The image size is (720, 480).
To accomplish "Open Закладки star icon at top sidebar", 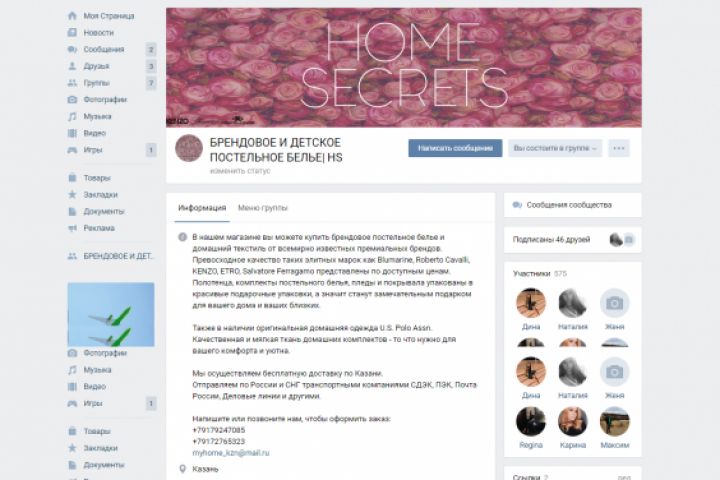I will click(x=72, y=195).
